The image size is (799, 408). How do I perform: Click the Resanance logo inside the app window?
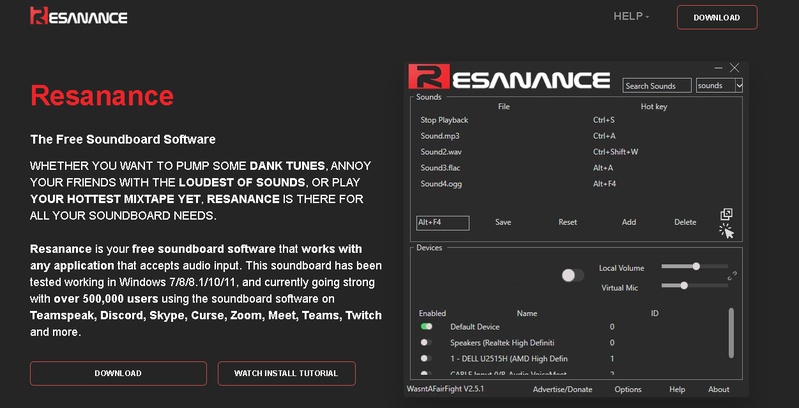click(509, 77)
